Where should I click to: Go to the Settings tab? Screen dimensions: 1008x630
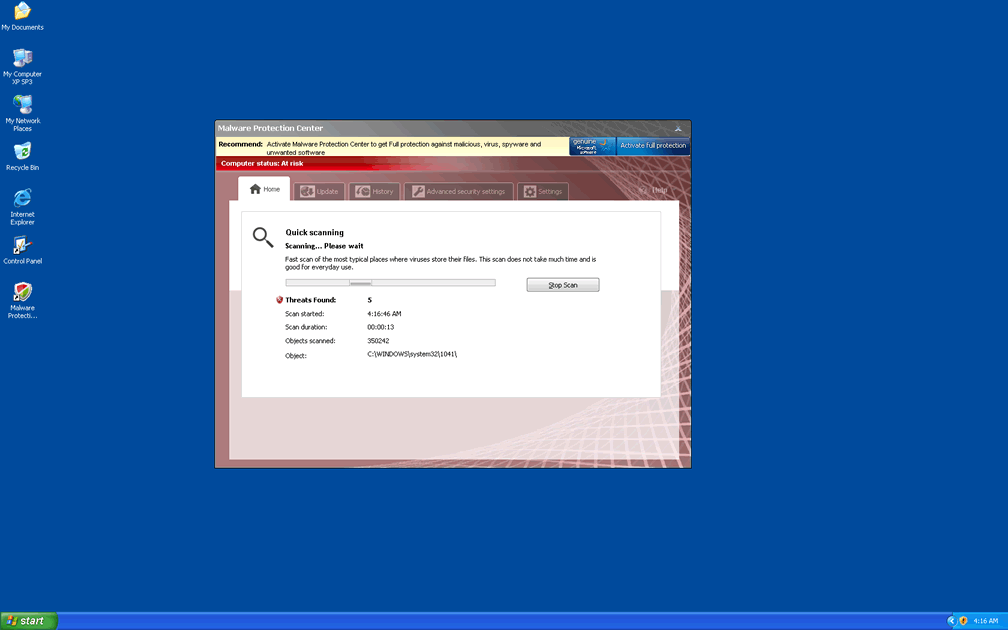pos(543,191)
